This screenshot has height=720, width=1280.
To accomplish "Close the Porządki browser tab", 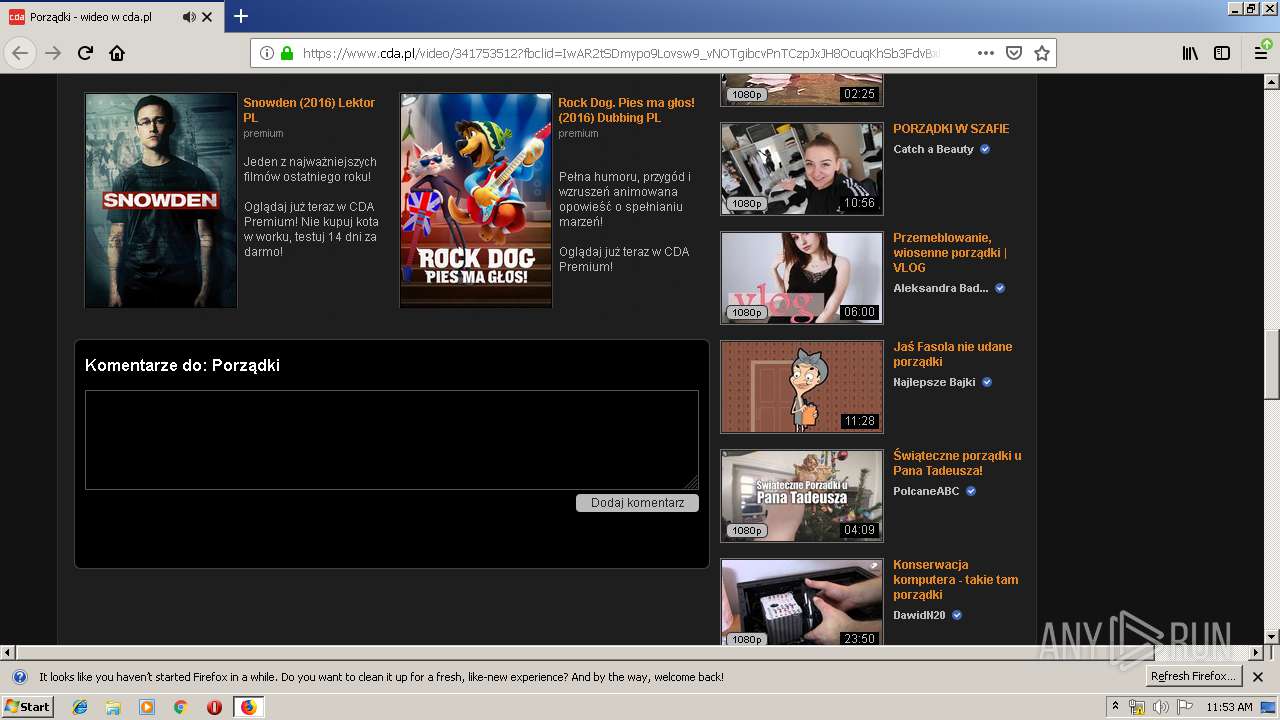I will click(207, 17).
